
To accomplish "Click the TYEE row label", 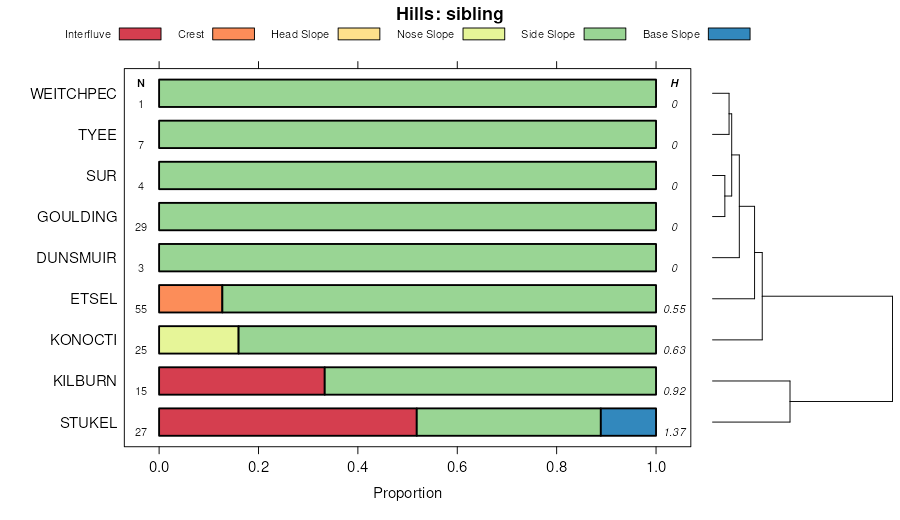I will coord(97,135).
